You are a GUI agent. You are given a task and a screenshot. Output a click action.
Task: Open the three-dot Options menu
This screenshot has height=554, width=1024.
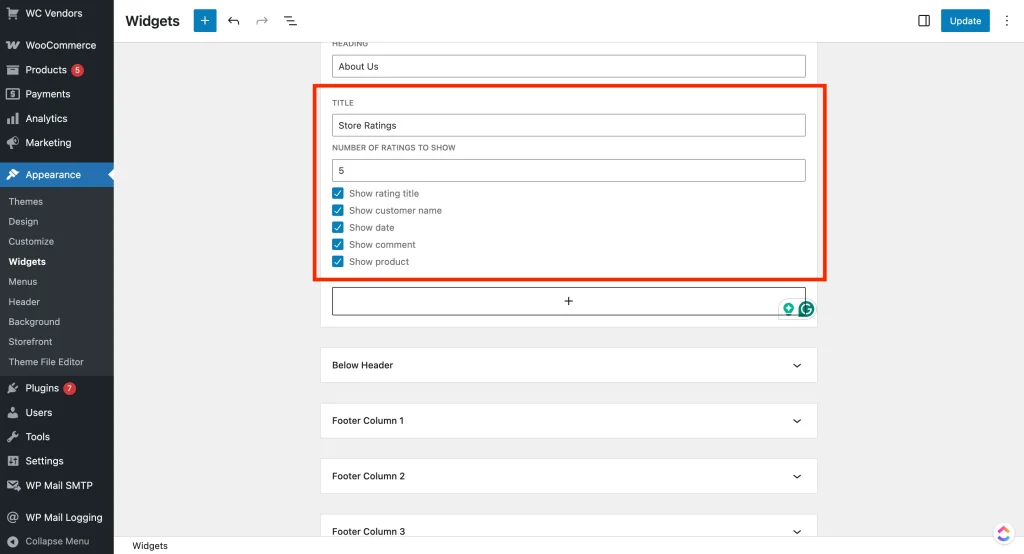(1007, 21)
